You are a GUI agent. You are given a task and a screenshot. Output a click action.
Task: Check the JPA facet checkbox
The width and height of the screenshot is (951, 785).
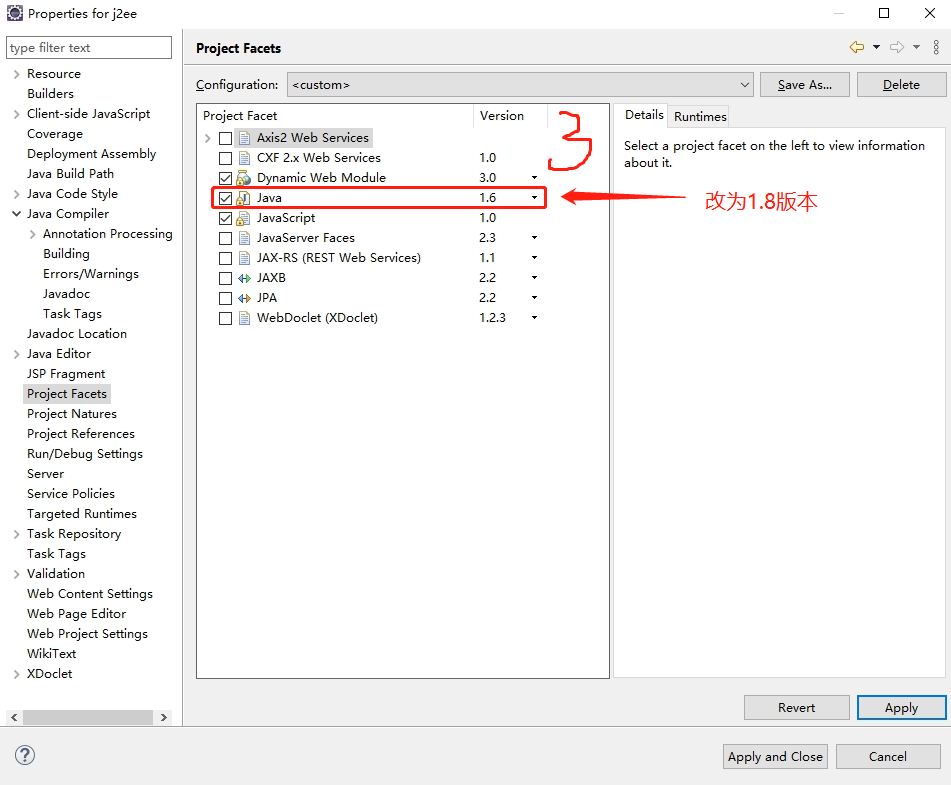225,298
